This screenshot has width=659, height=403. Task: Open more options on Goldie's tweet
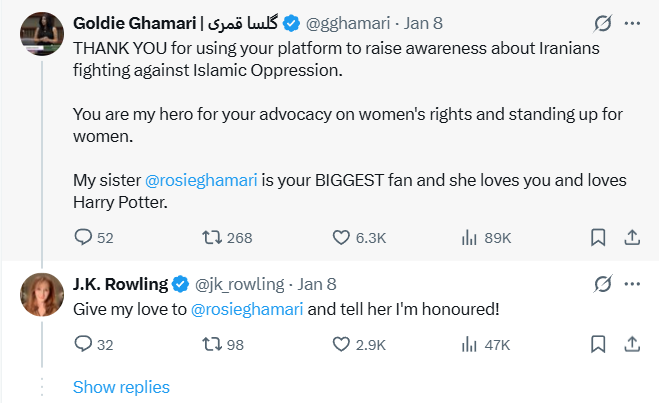pyautogui.click(x=632, y=22)
